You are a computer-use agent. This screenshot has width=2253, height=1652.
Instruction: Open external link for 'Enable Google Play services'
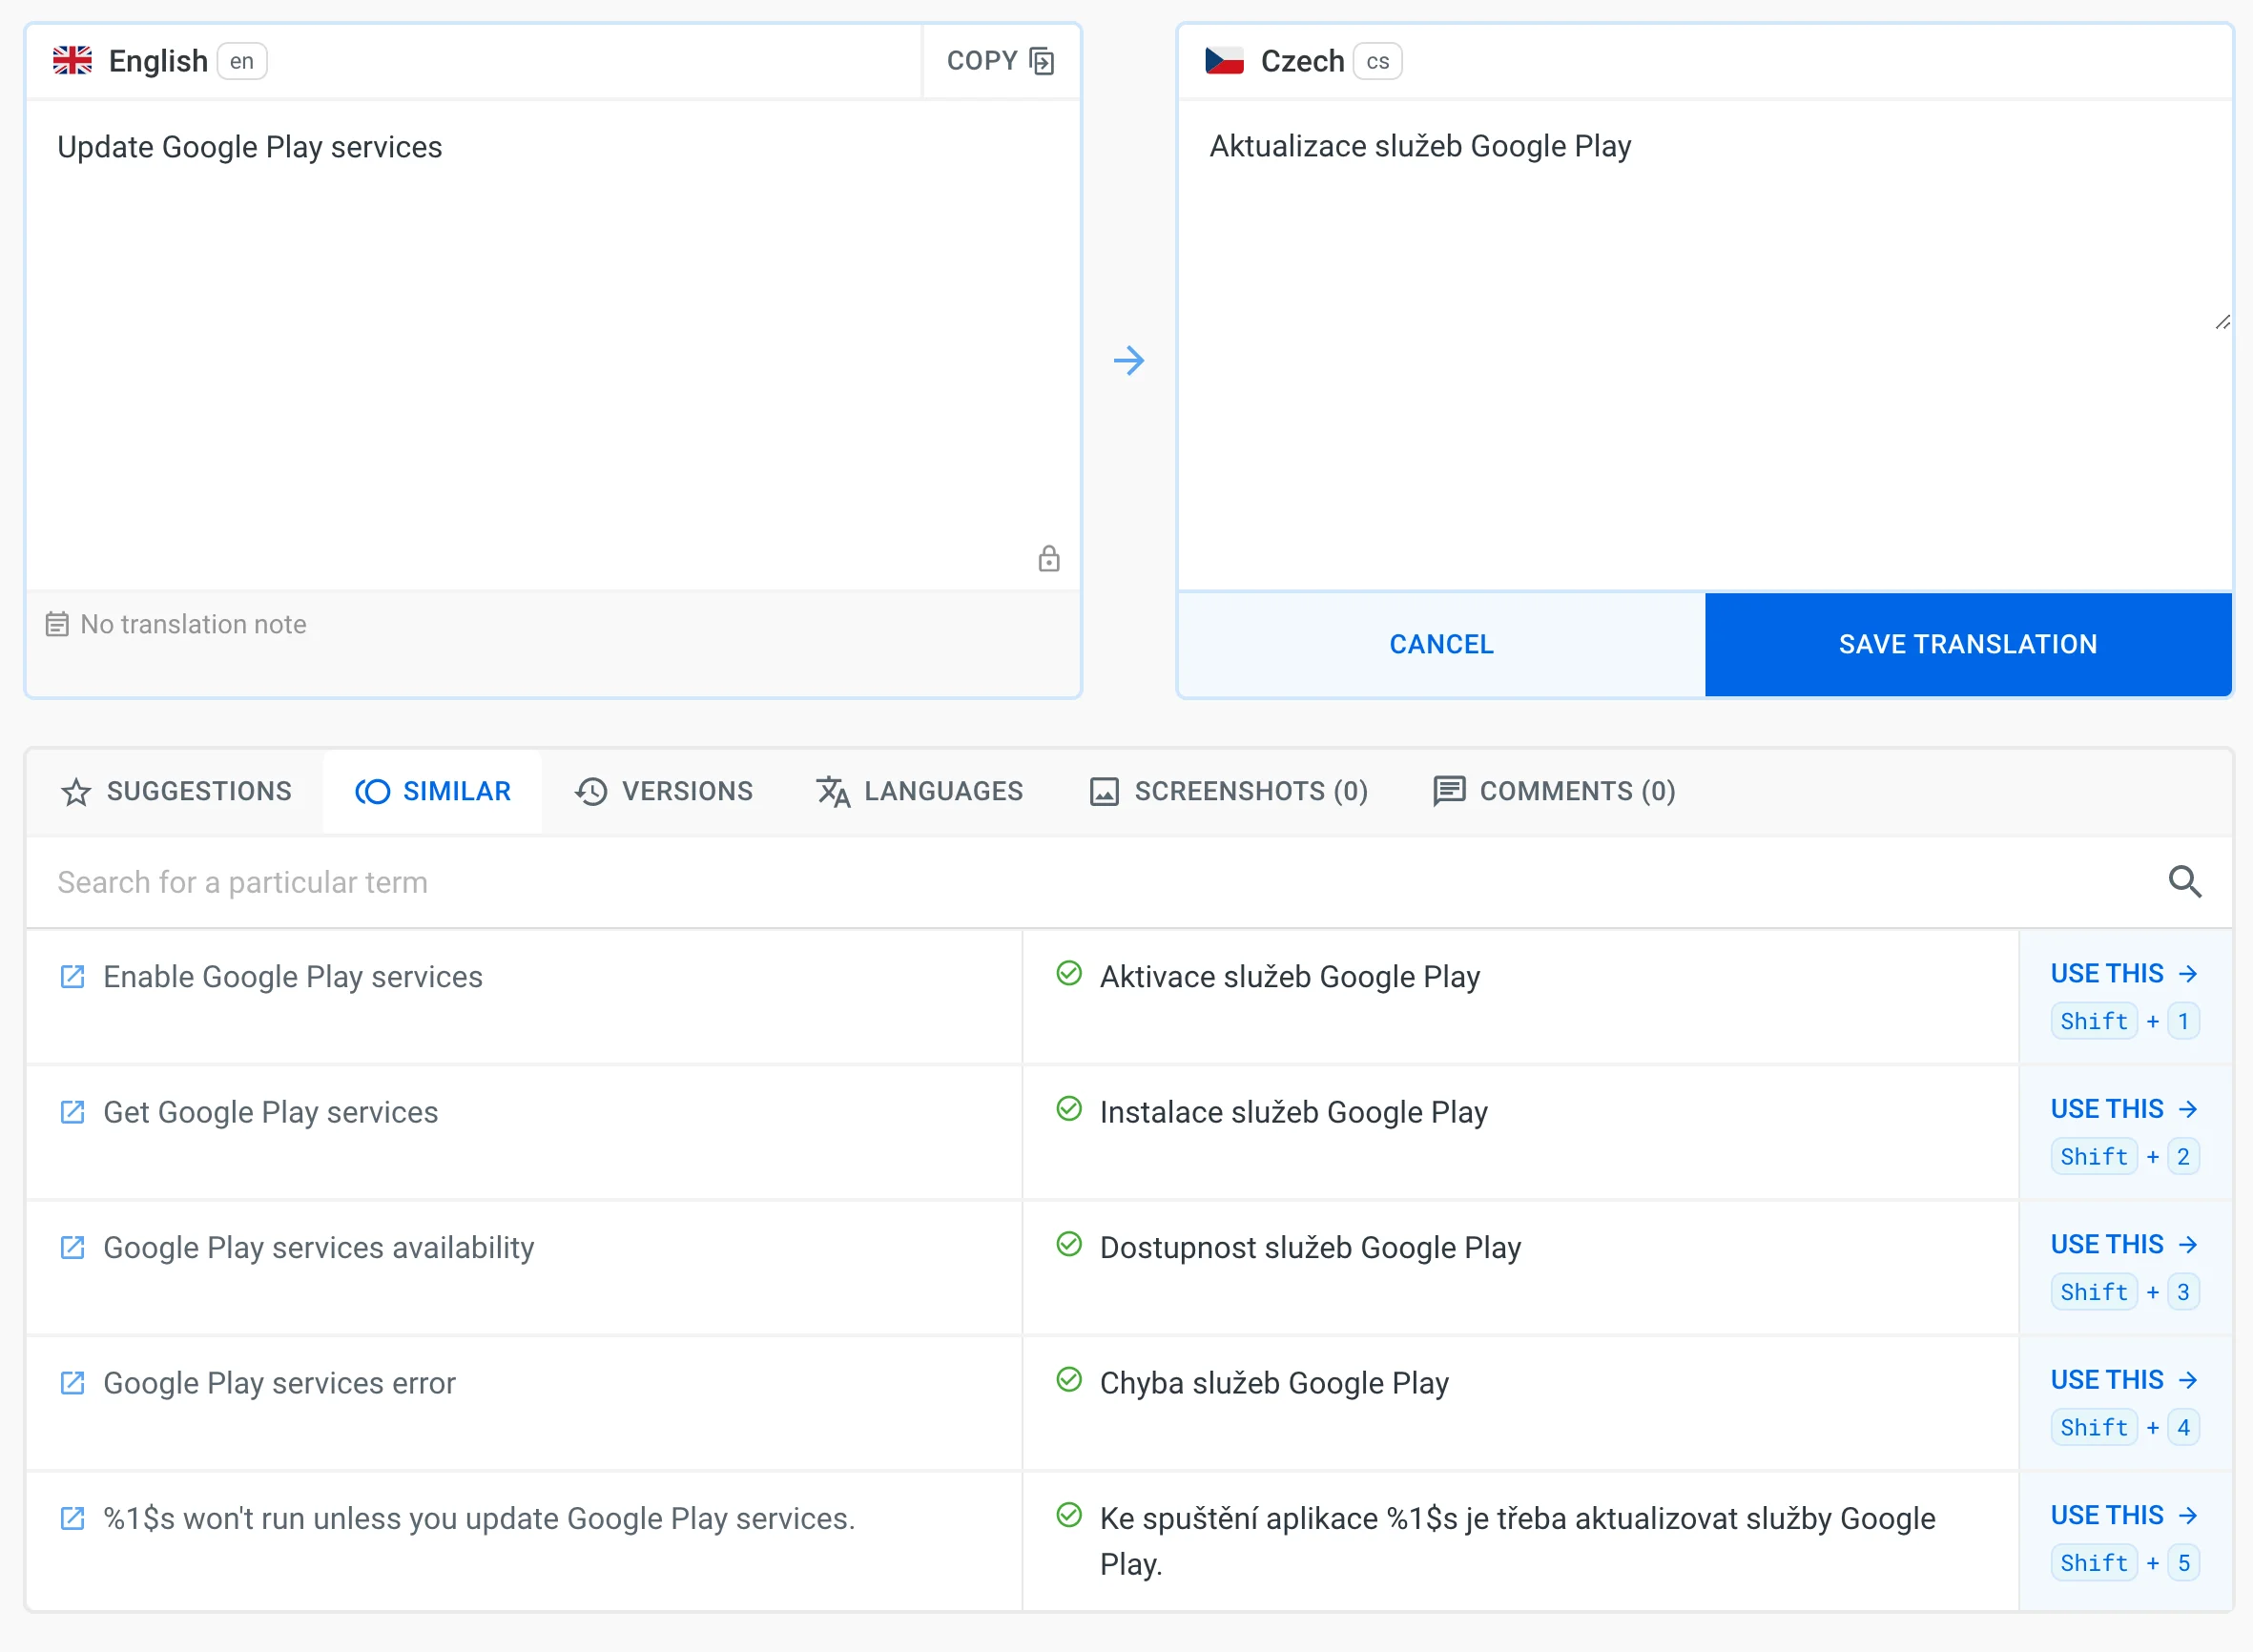pyautogui.click(x=73, y=976)
